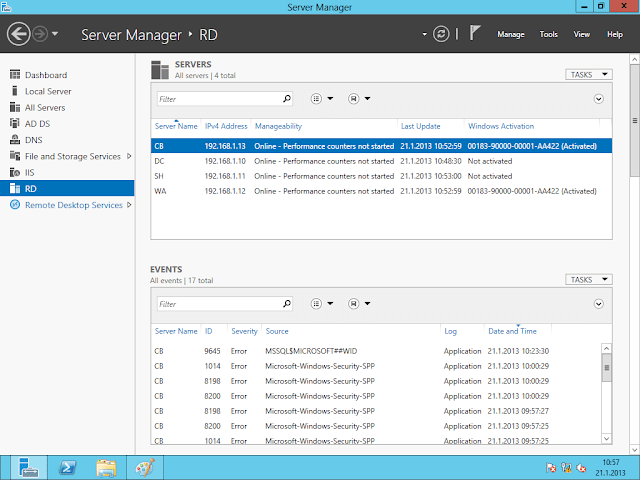640x480 pixels.
Task: Select All Servers in the sidebar
Action: [x=45, y=107]
